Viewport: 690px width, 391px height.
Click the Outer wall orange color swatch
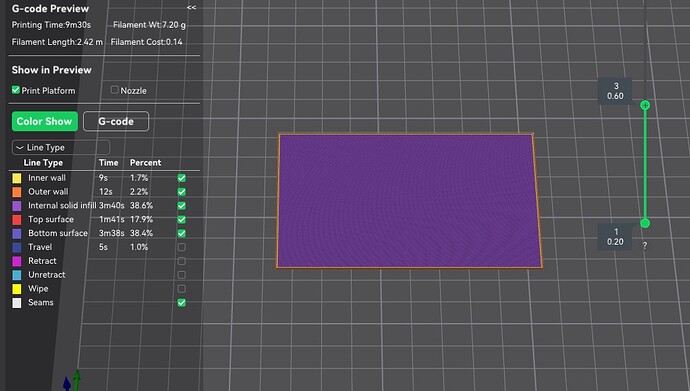(x=17, y=192)
